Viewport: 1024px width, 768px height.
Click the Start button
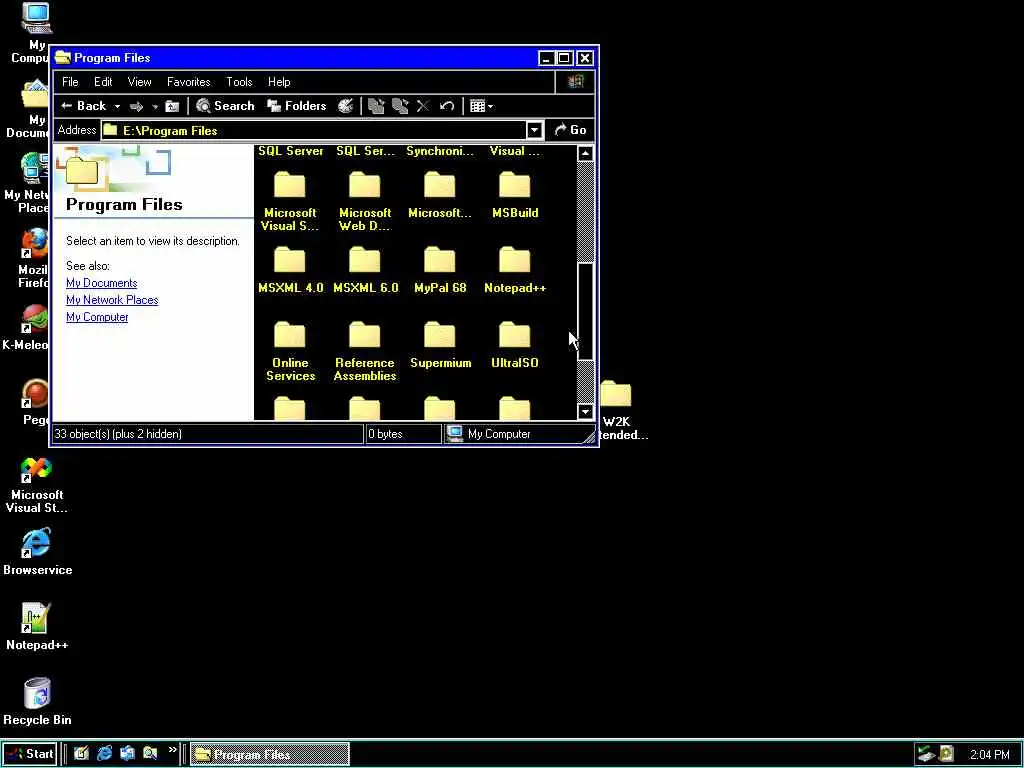(29, 754)
